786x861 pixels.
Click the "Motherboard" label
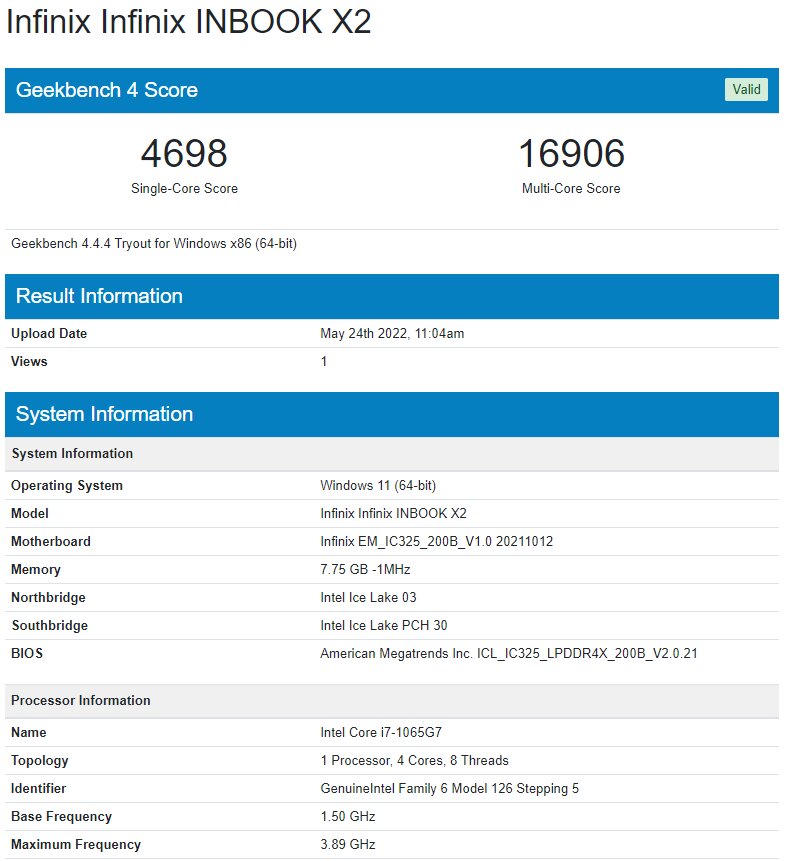click(51, 541)
